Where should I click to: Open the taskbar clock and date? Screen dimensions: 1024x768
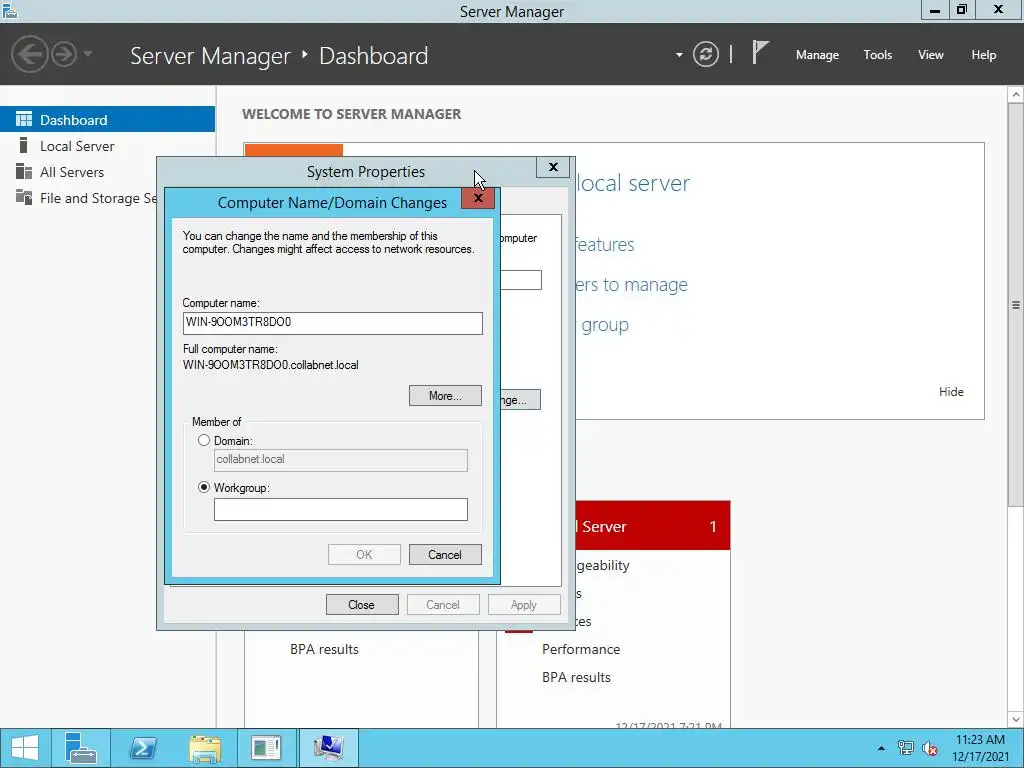tap(980, 748)
